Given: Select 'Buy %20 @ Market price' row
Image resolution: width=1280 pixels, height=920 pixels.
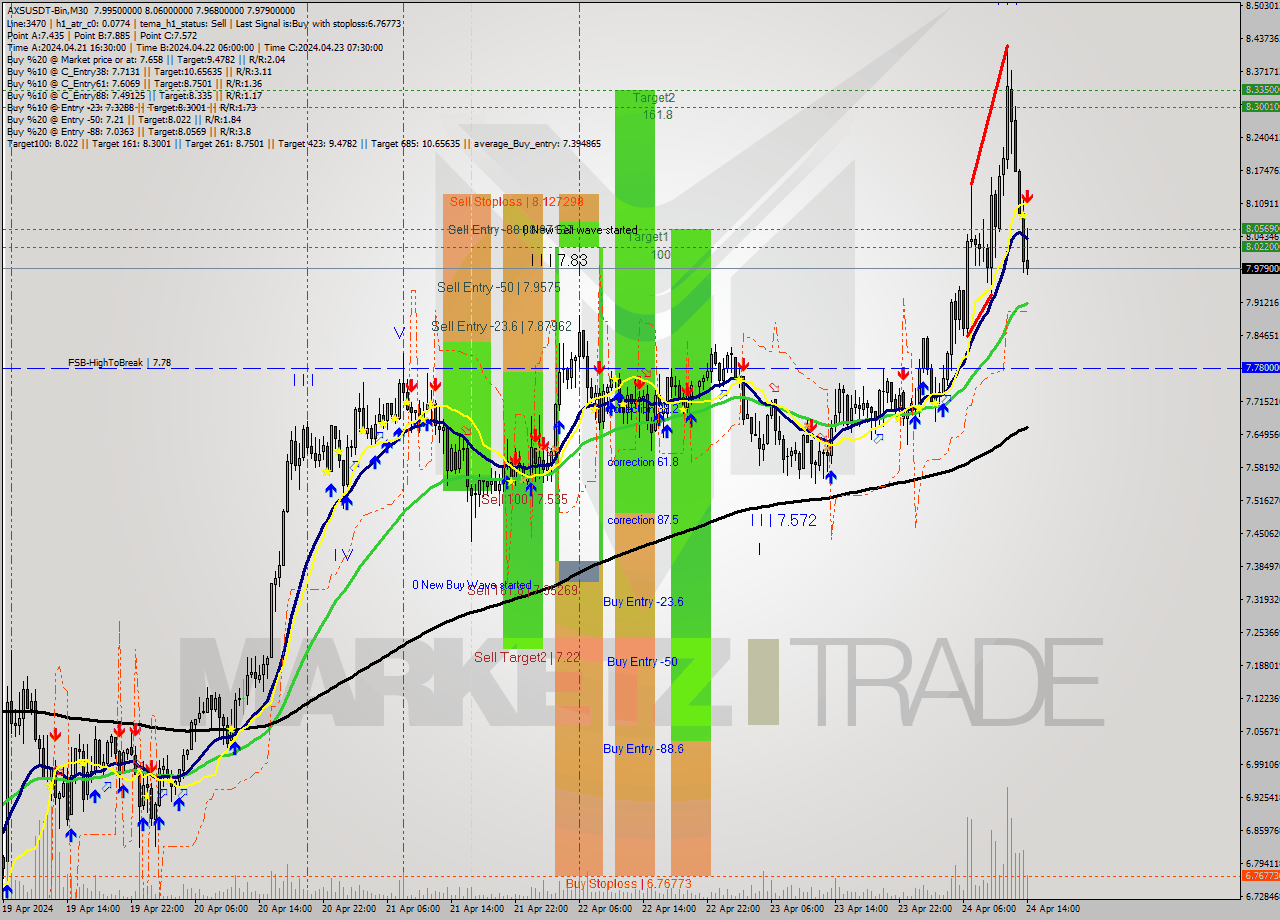Looking at the screenshot, I should pos(145,59).
